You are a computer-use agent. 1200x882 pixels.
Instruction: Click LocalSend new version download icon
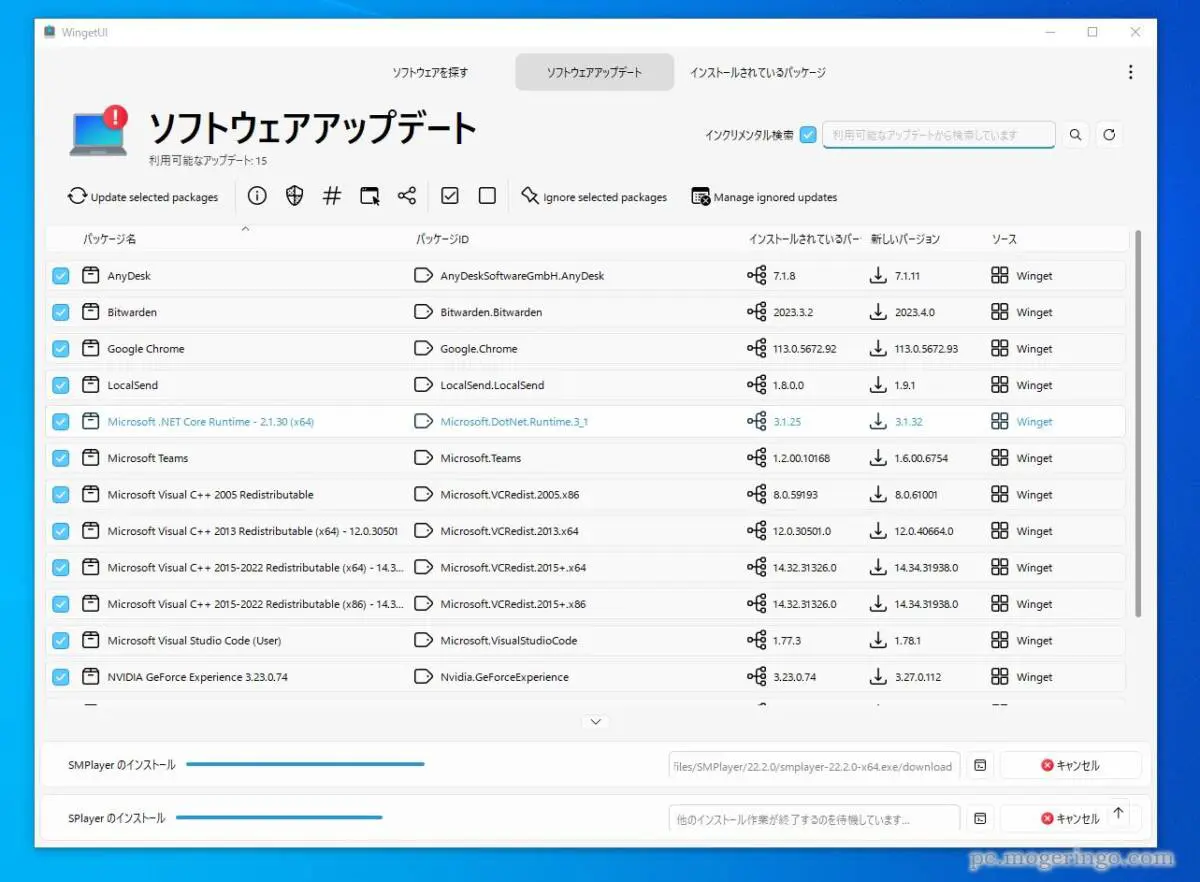878,385
